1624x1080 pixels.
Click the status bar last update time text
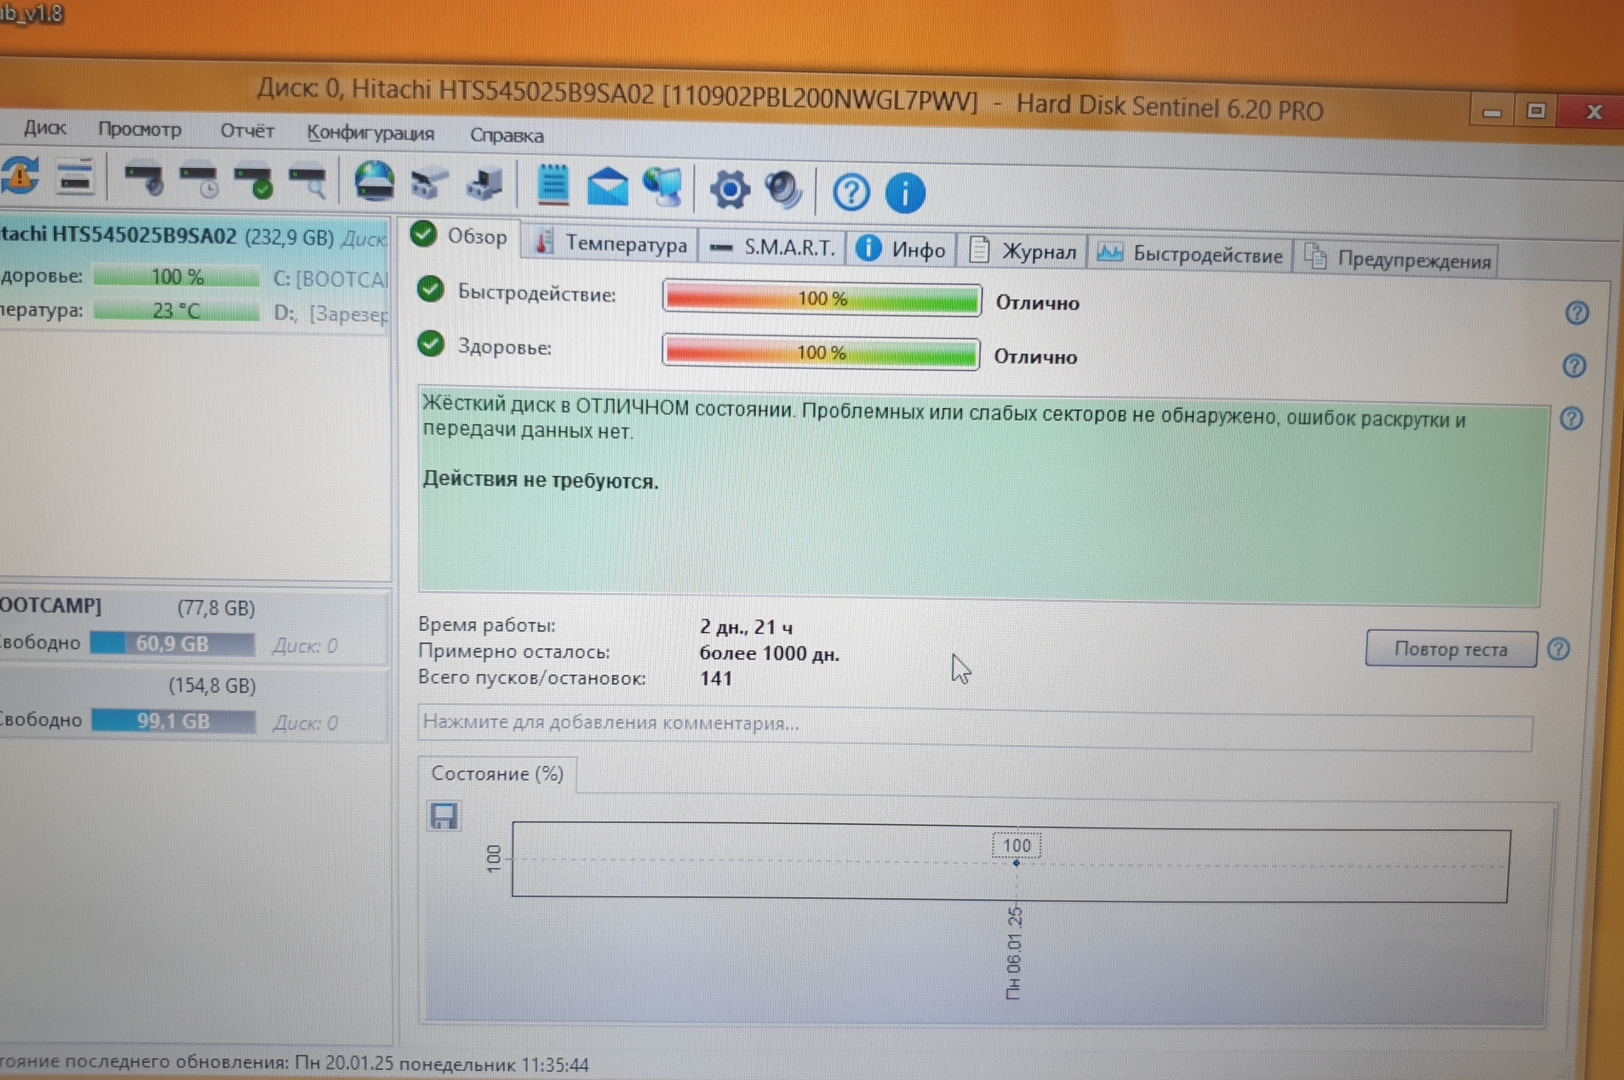[x=295, y=1063]
